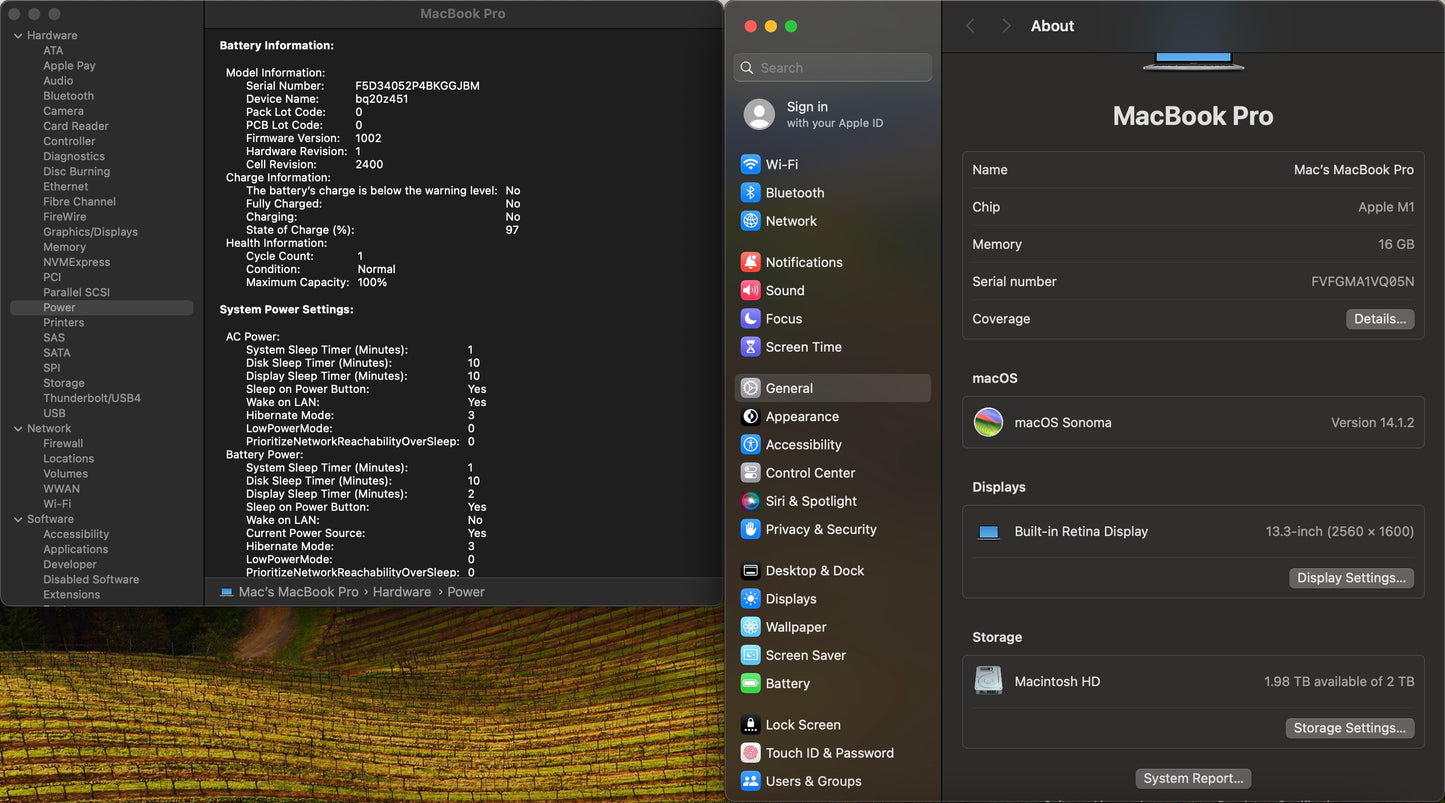
Task: Select Storage in System Information sidebar
Action: coord(63,383)
